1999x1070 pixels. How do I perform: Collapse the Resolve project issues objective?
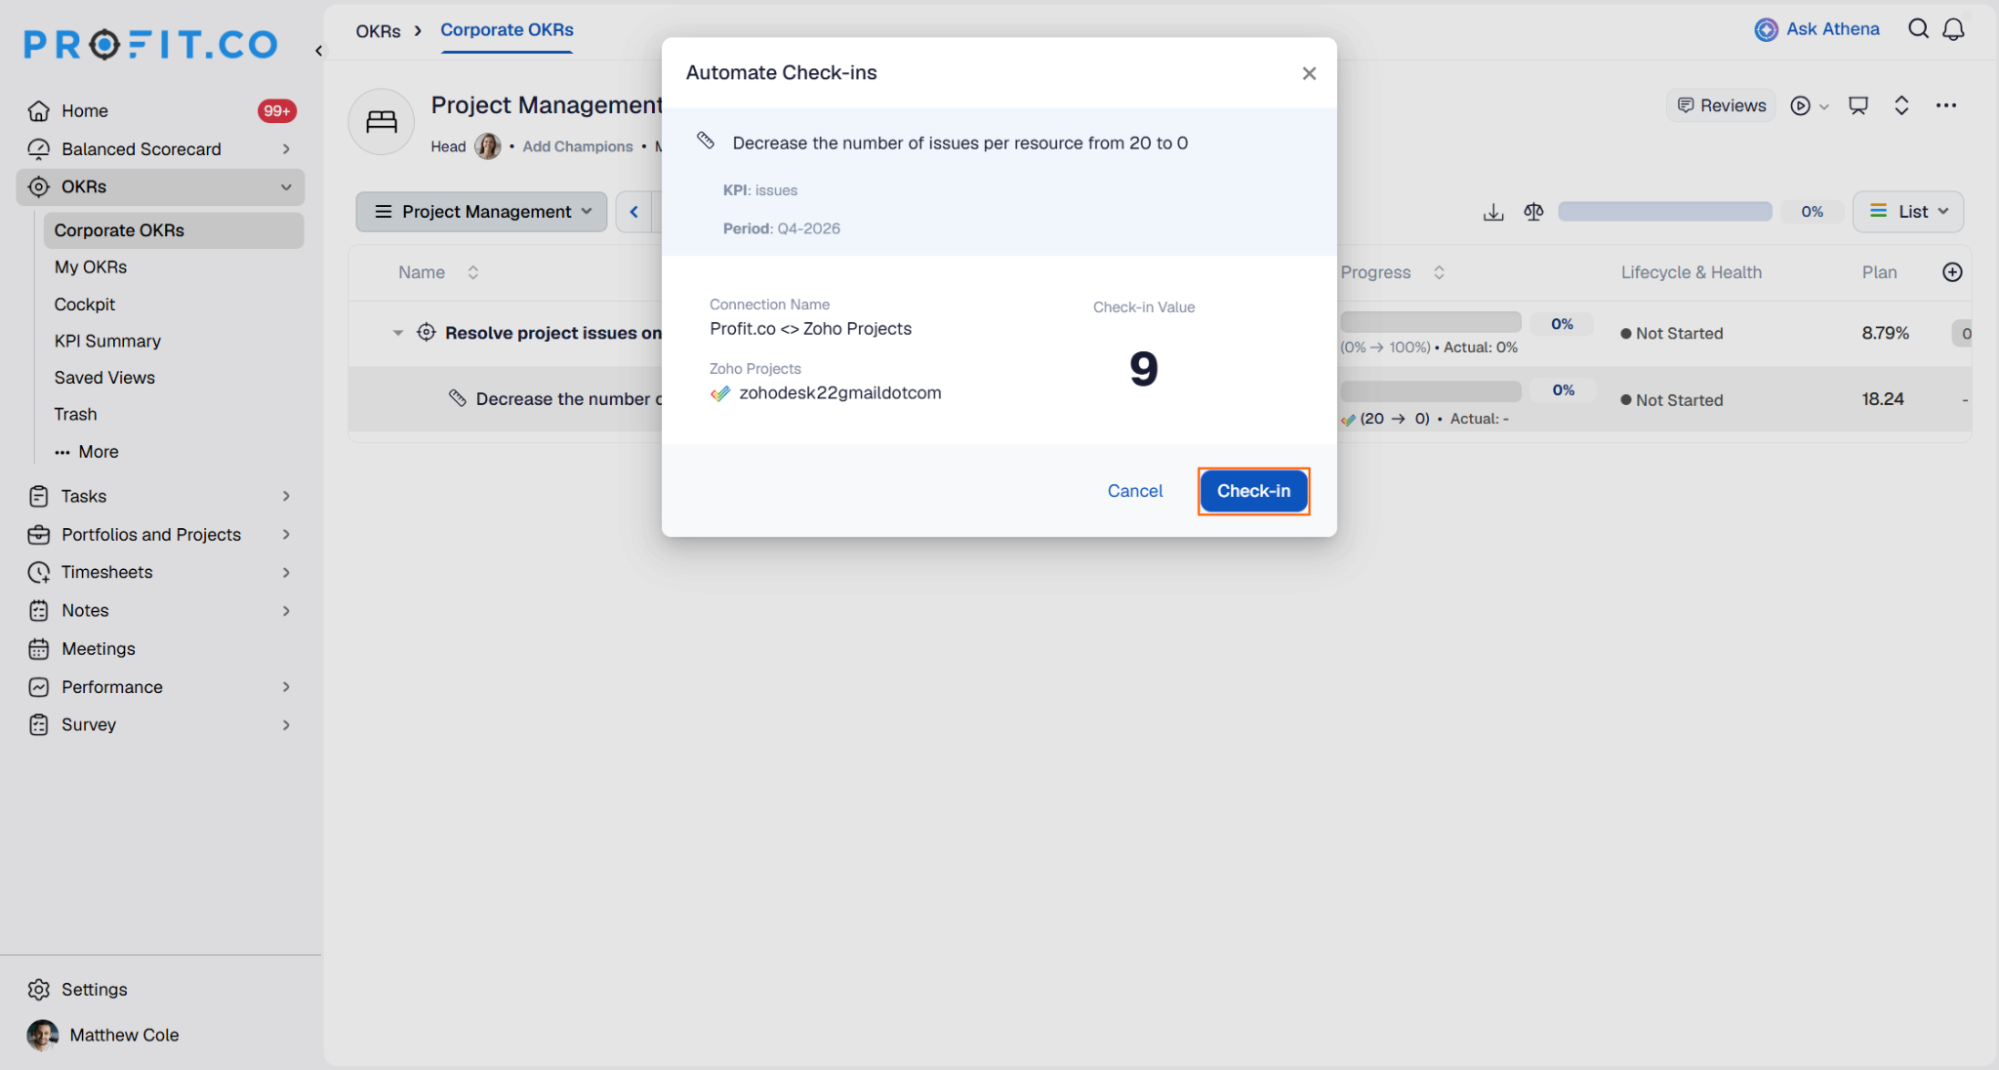pyautogui.click(x=398, y=333)
